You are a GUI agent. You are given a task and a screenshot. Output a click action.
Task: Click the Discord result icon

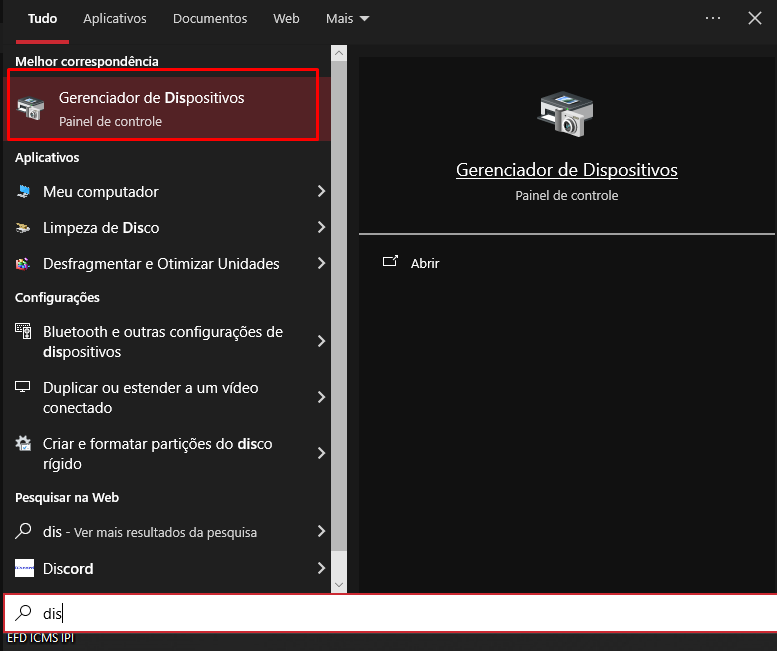[24, 568]
